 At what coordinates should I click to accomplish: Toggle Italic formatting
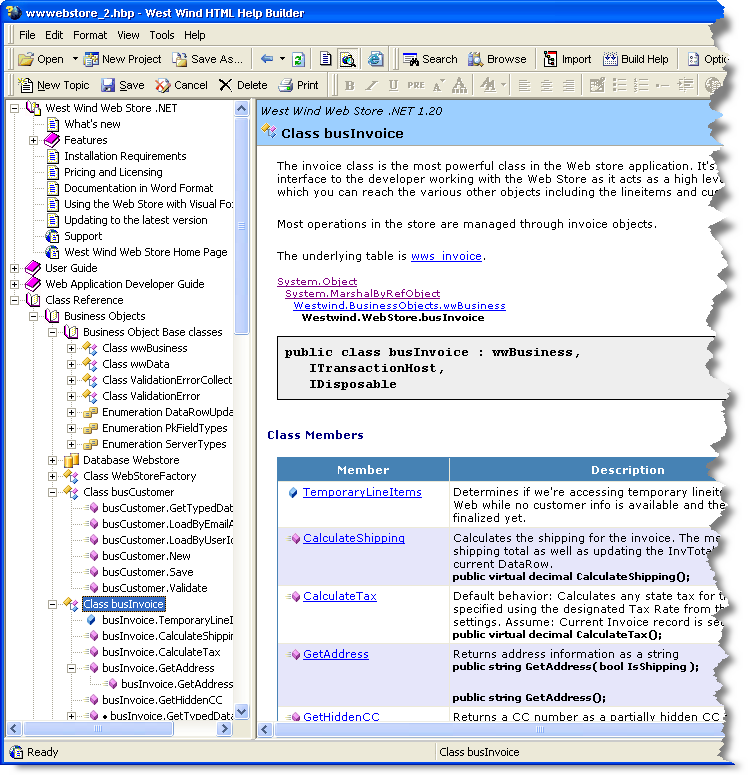371,86
